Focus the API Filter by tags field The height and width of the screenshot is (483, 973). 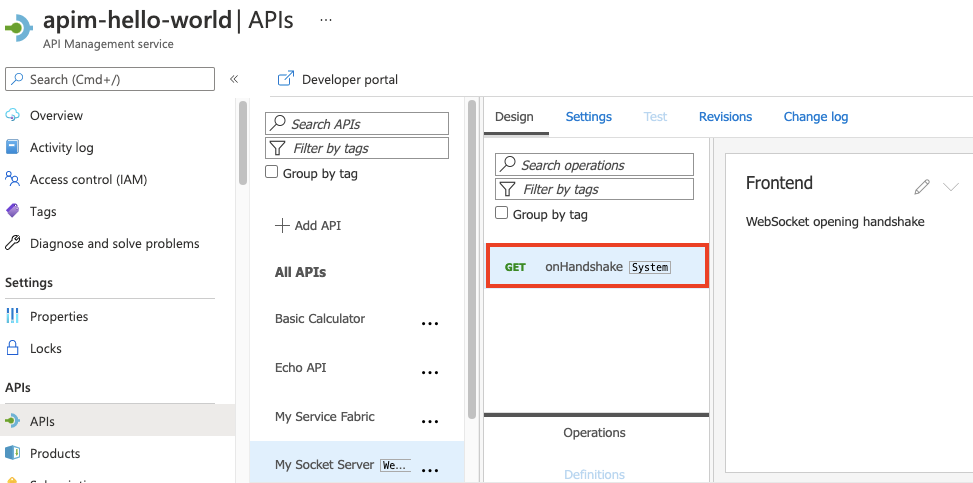point(357,148)
